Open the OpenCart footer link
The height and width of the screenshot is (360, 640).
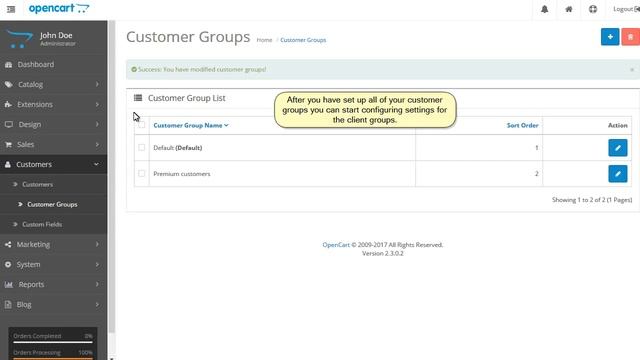click(336, 245)
